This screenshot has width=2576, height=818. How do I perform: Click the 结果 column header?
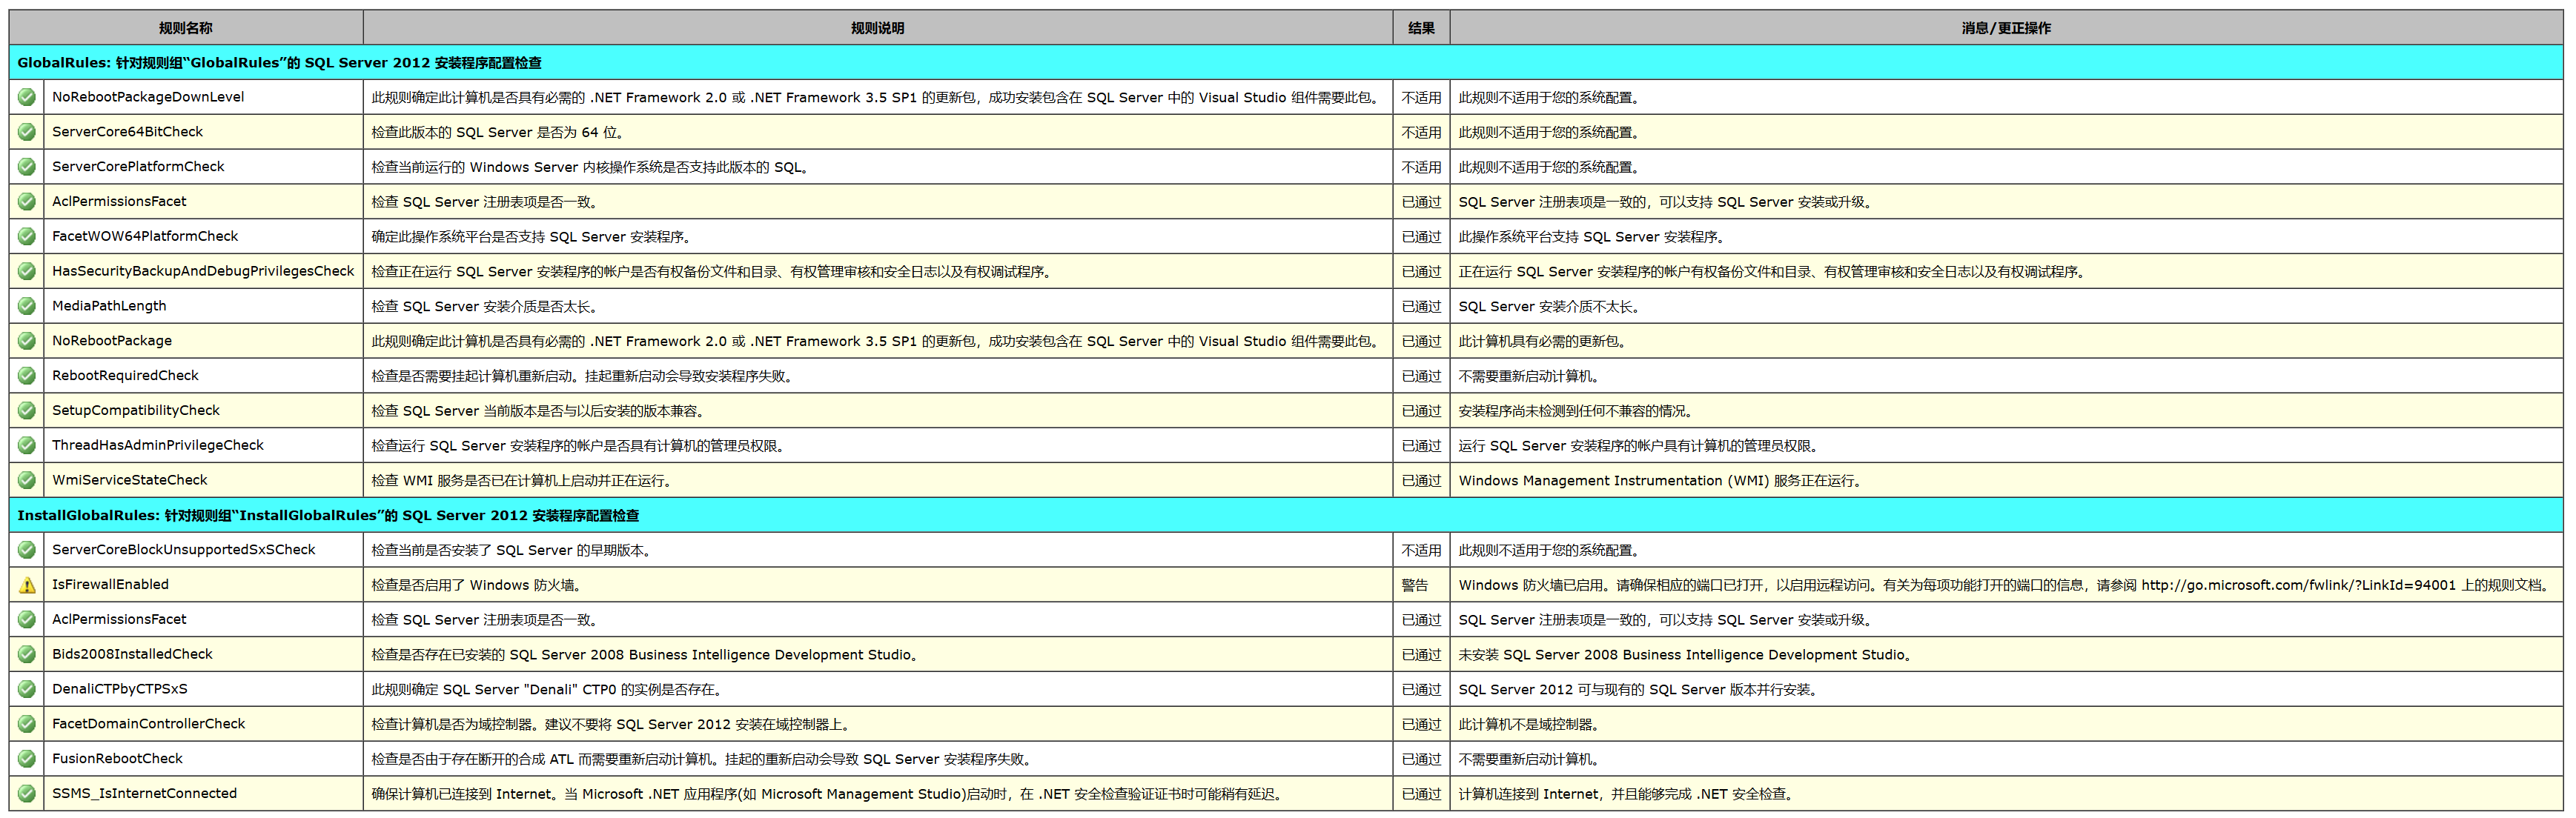(x=1421, y=28)
